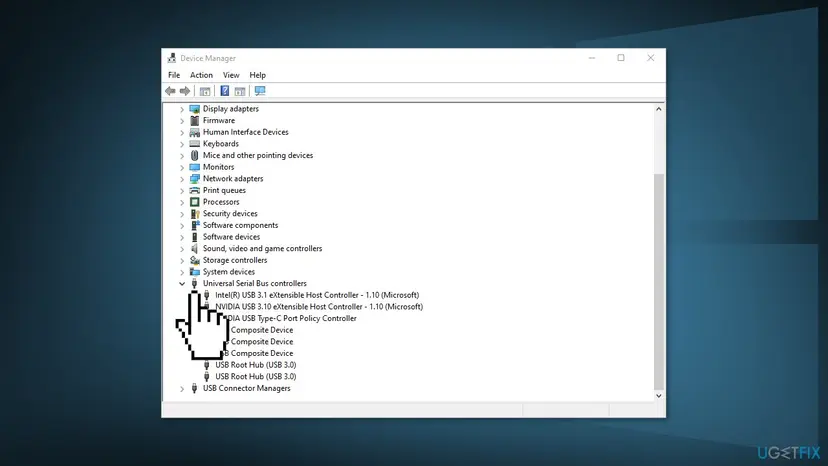
Task: Expand the Keyboards node
Action: coord(182,144)
